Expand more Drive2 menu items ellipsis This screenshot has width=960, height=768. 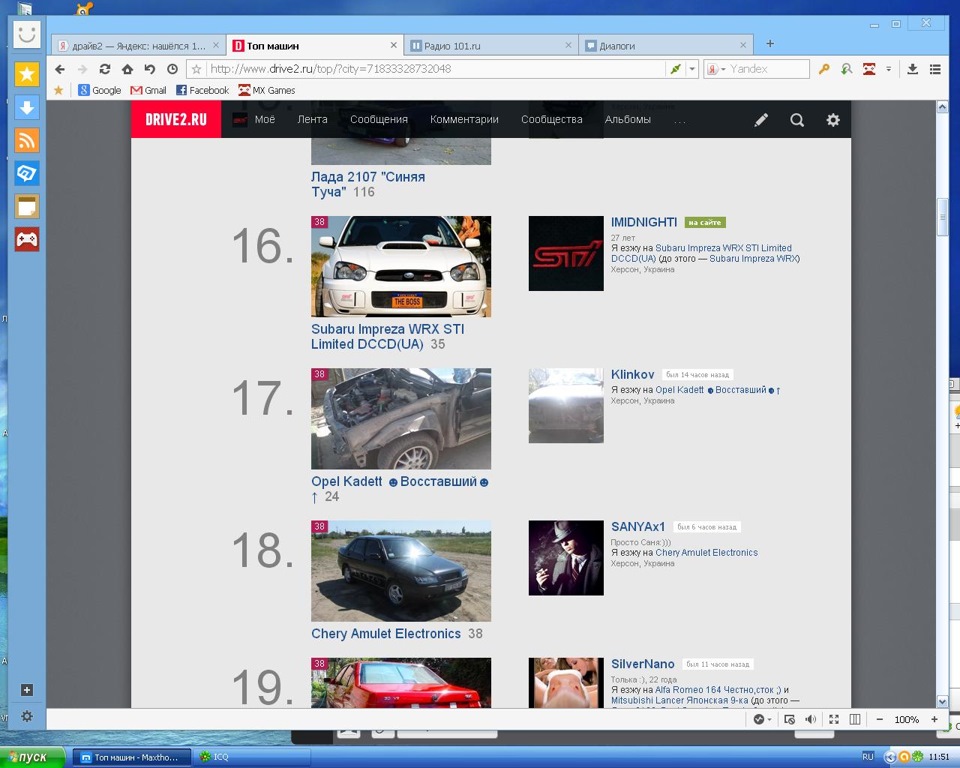coord(680,121)
